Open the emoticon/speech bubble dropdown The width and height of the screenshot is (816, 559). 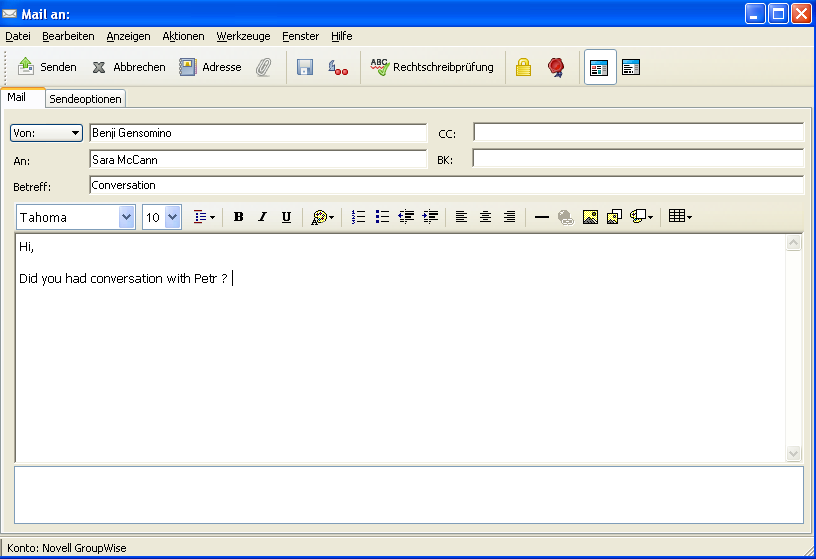click(641, 217)
